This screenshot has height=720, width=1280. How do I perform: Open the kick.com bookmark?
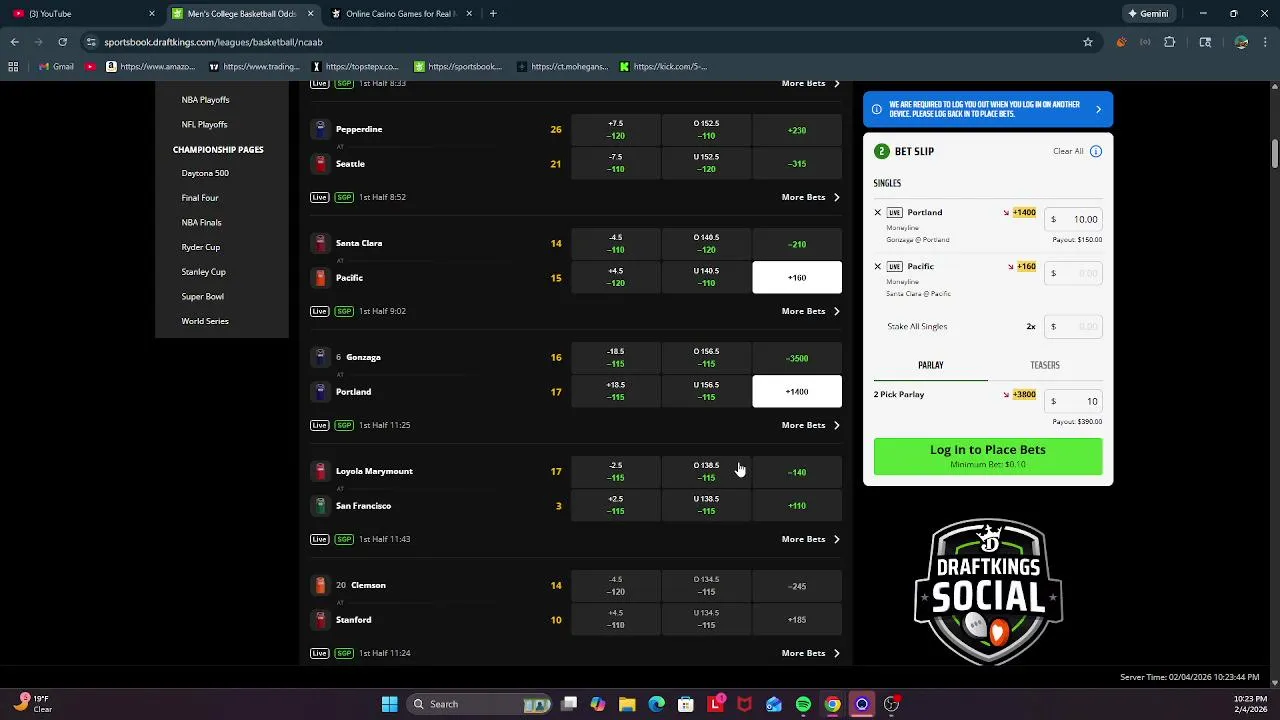pos(663,67)
